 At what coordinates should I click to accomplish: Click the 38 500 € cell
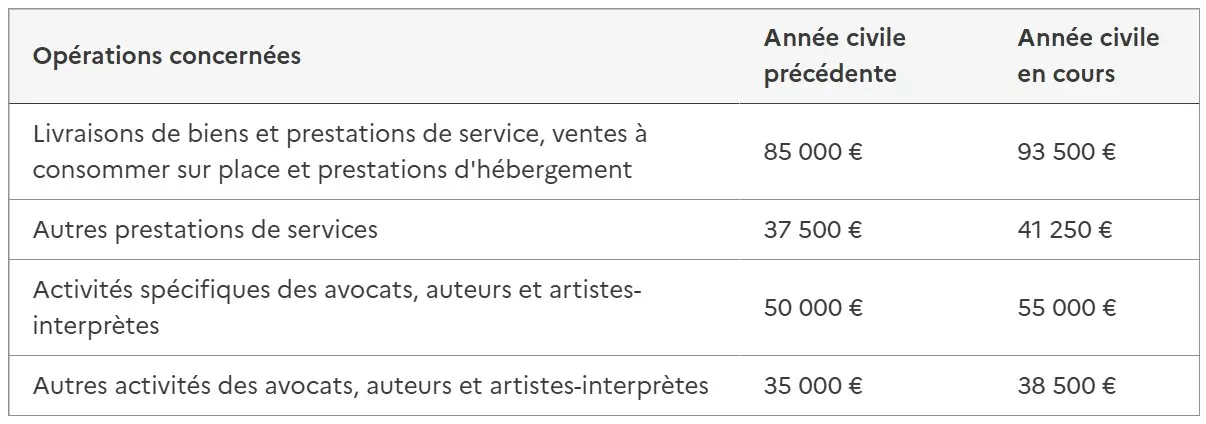point(1066,386)
